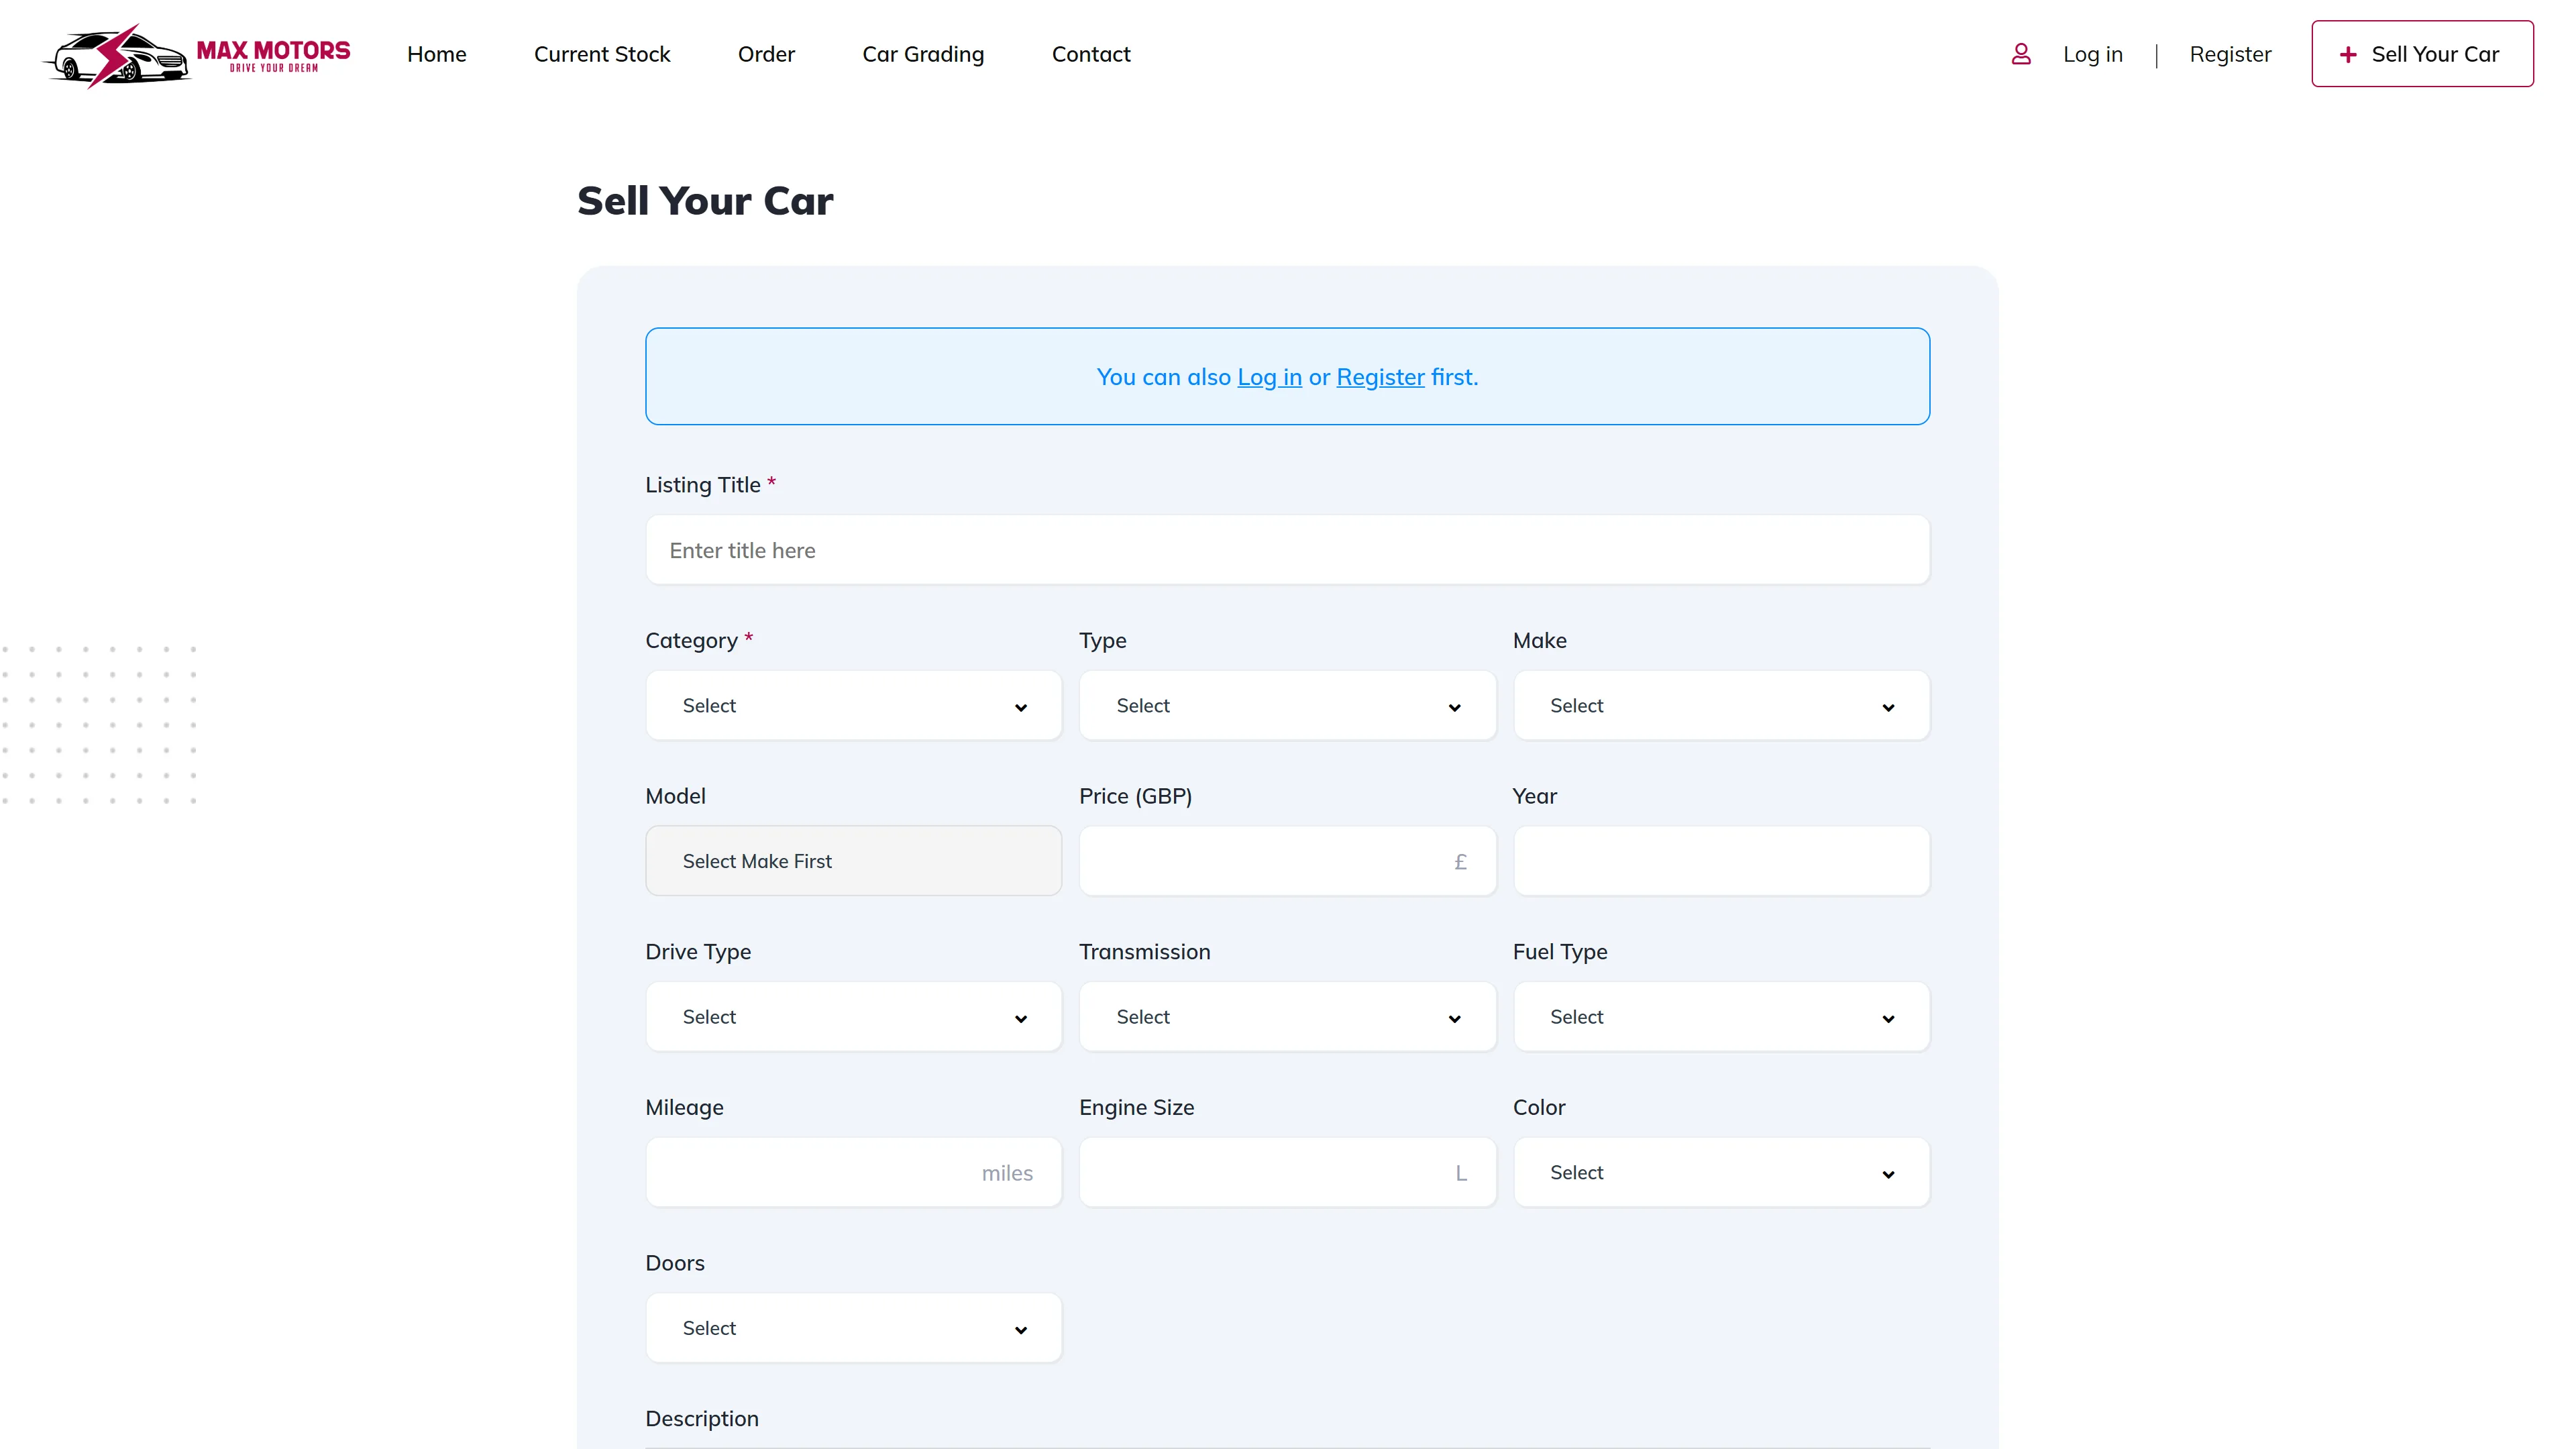Open the Transmission dropdown
Viewport: 2576px width, 1449px height.
coord(1286,1017)
